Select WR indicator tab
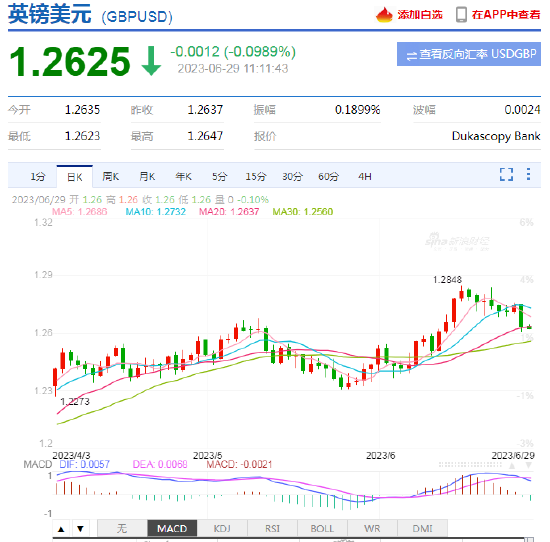The height and width of the screenshot is (542, 550). [x=372, y=528]
